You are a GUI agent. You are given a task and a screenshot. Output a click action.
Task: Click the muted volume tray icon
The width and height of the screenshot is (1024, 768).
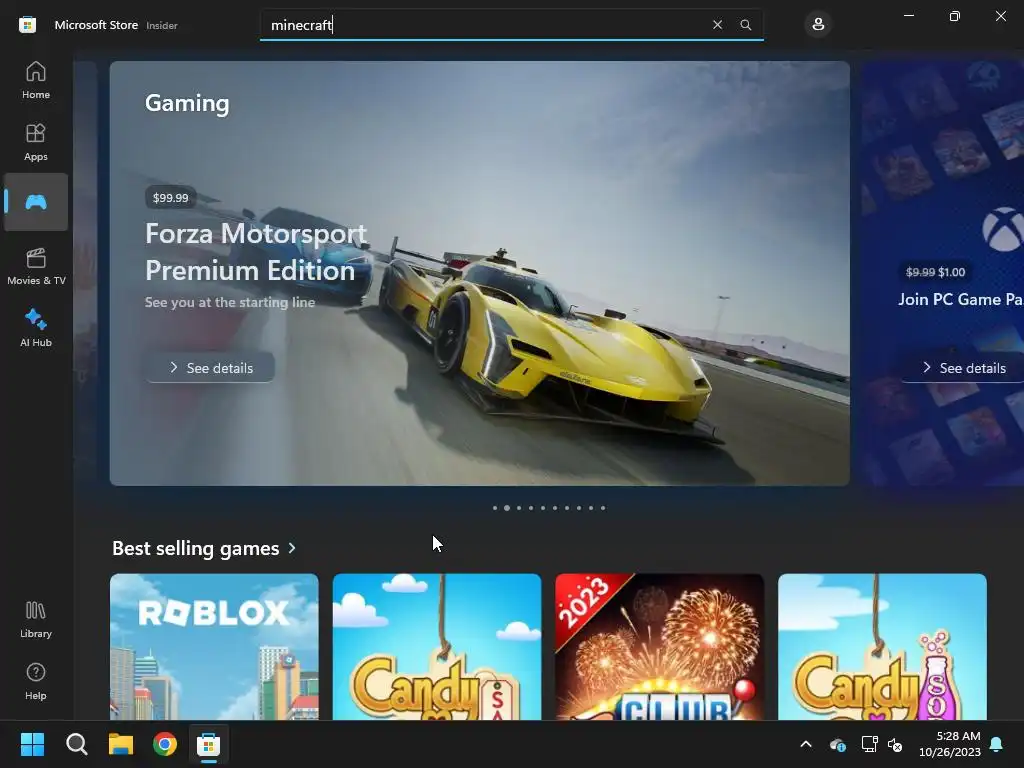895,744
